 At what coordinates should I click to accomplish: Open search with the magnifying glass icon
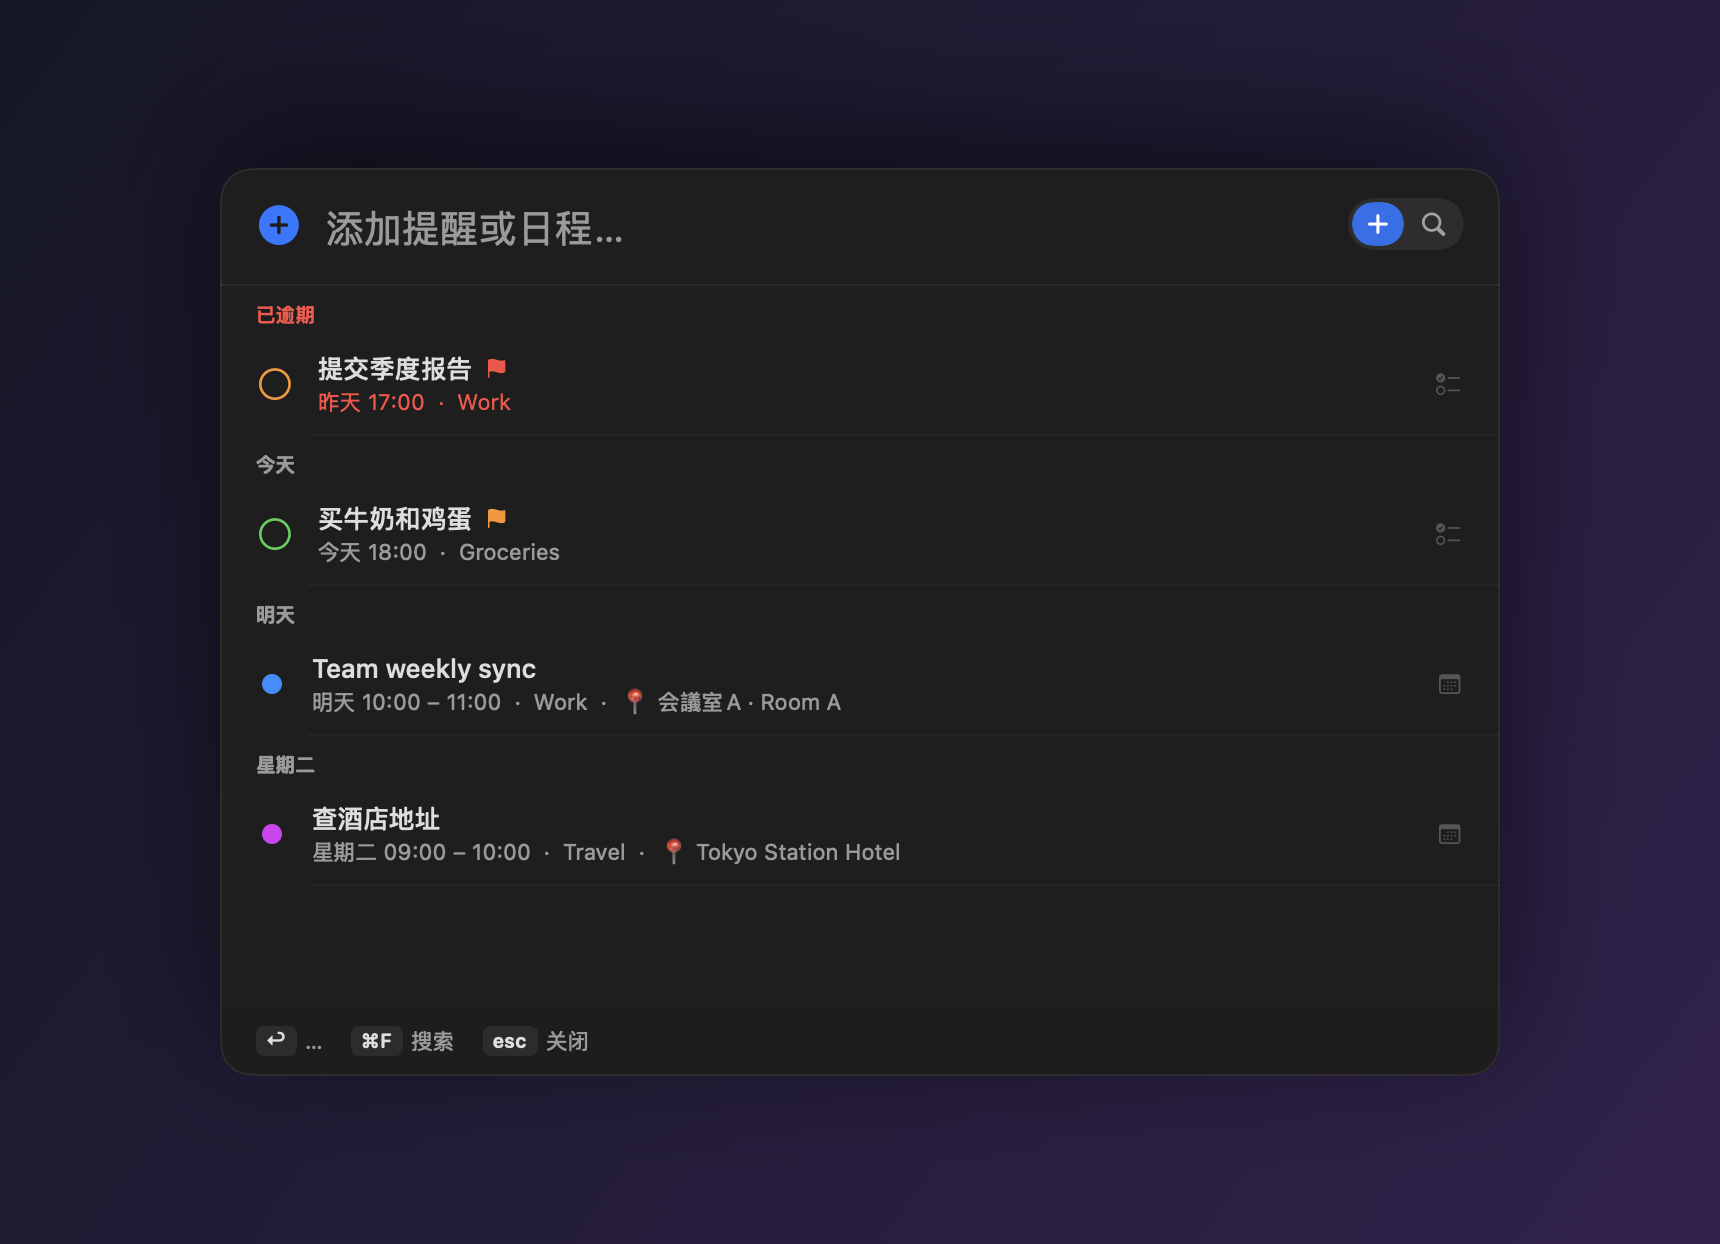click(x=1434, y=224)
